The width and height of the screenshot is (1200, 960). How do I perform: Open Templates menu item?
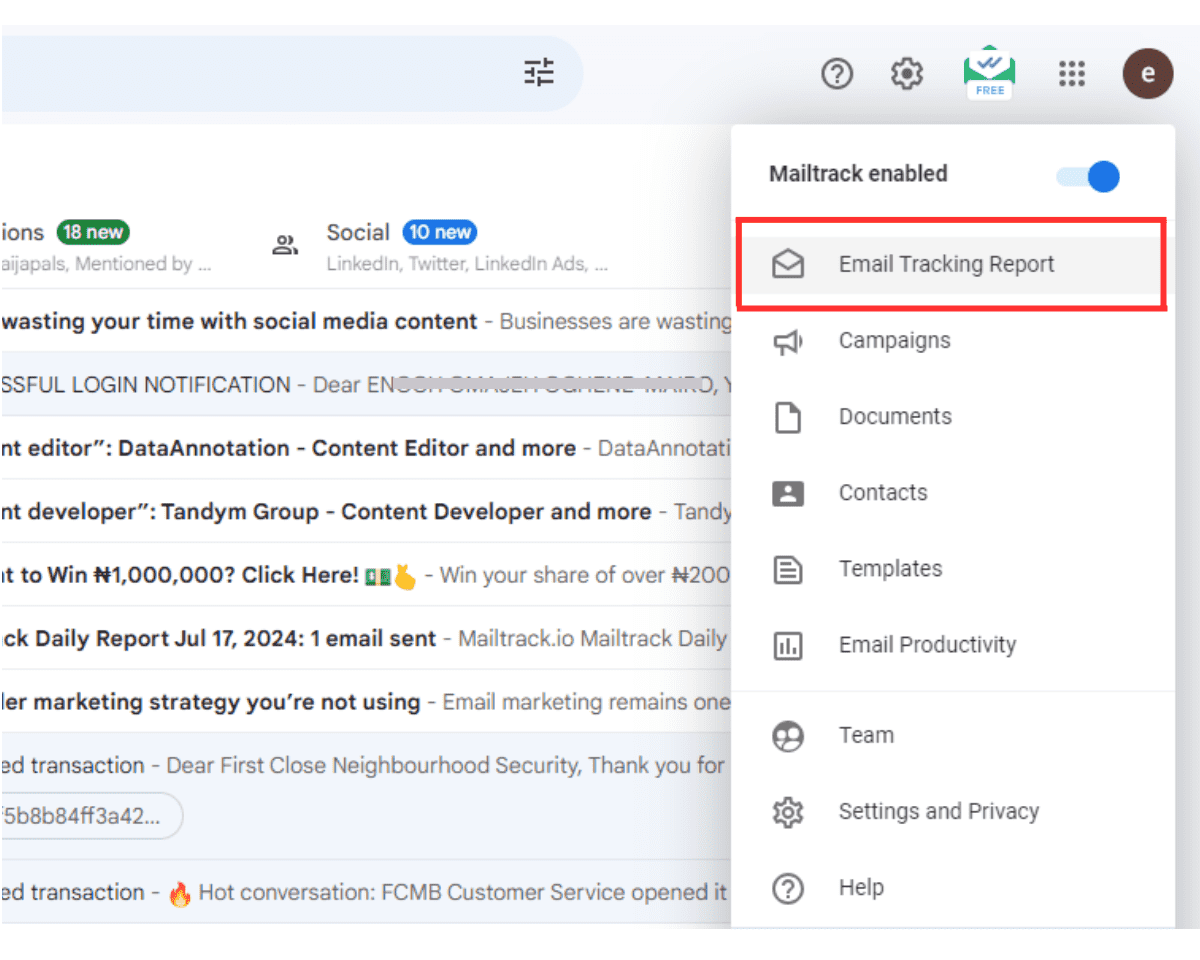(952, 569)
